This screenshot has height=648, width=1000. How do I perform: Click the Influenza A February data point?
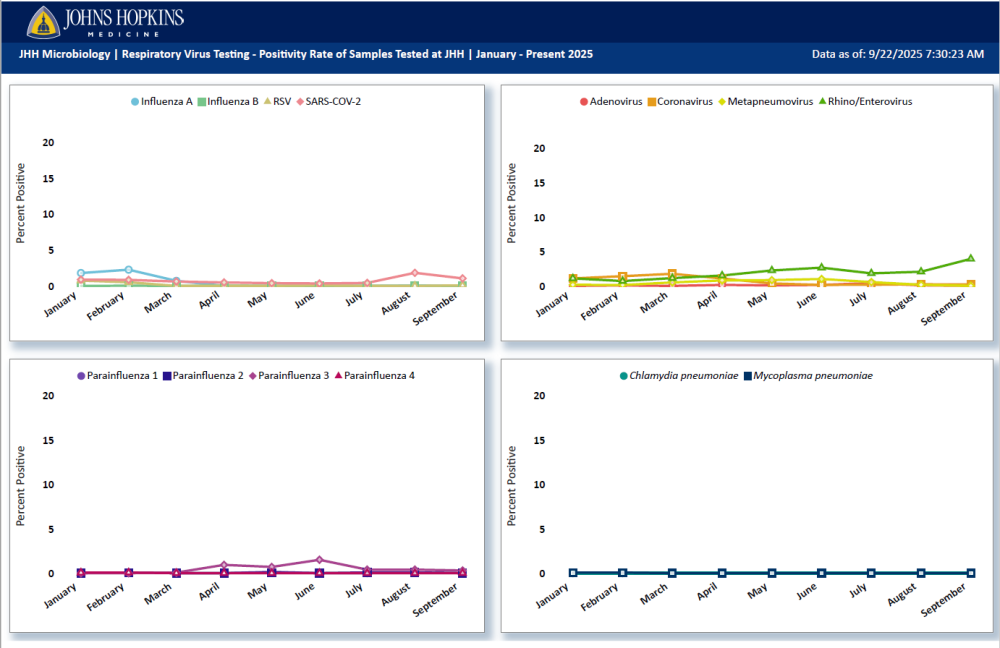(129, 269)
